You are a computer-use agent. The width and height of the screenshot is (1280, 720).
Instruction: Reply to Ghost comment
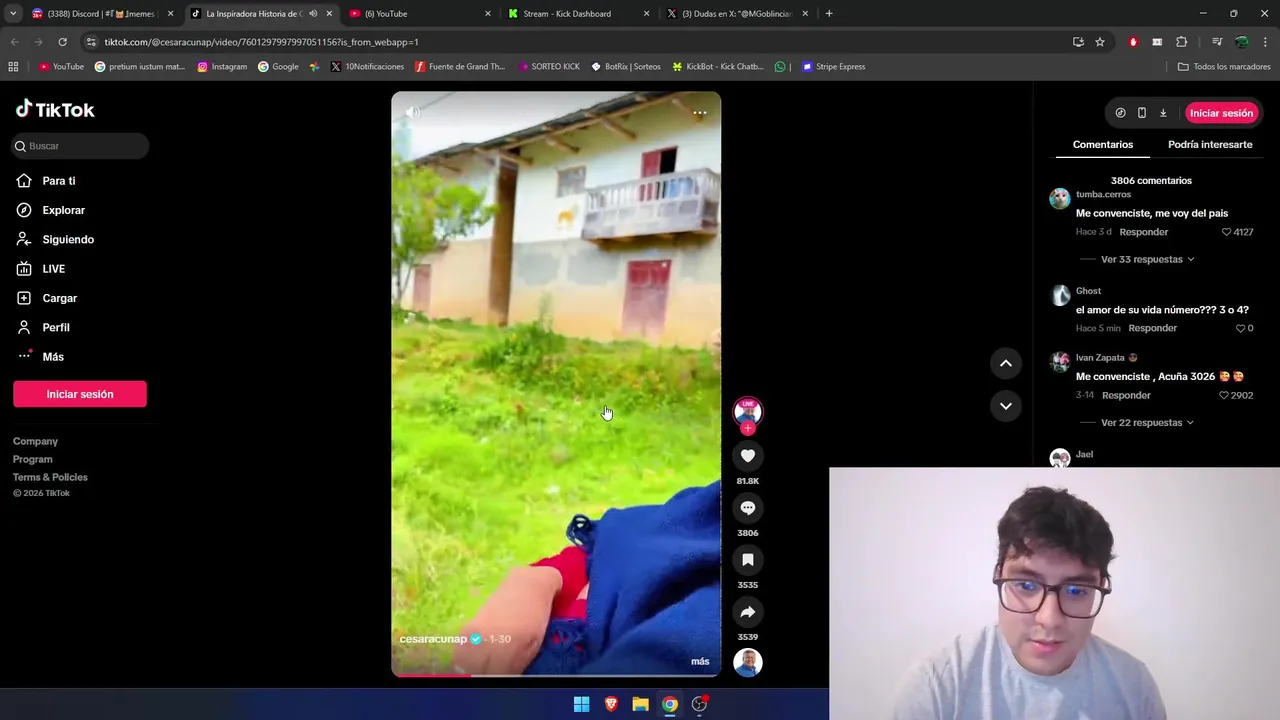[1152, 328]
